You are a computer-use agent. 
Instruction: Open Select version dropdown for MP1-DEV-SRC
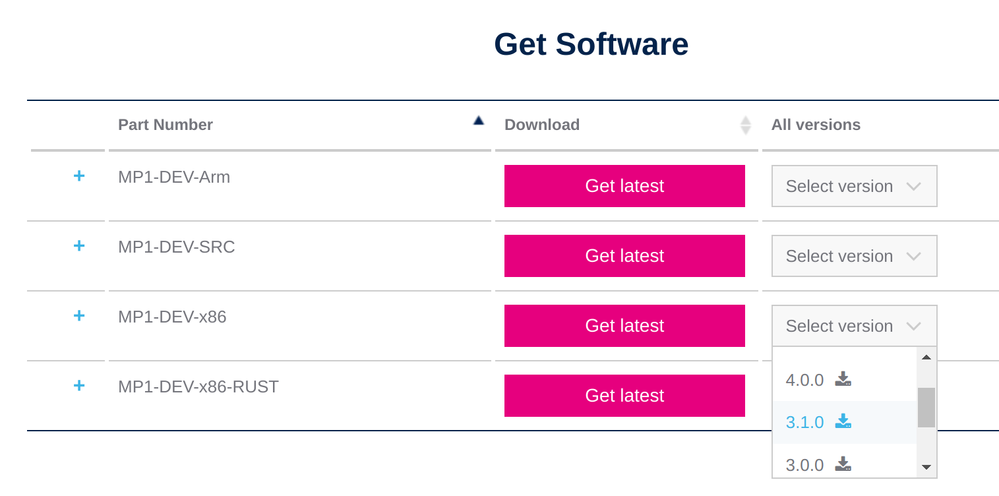coord(854,256)
